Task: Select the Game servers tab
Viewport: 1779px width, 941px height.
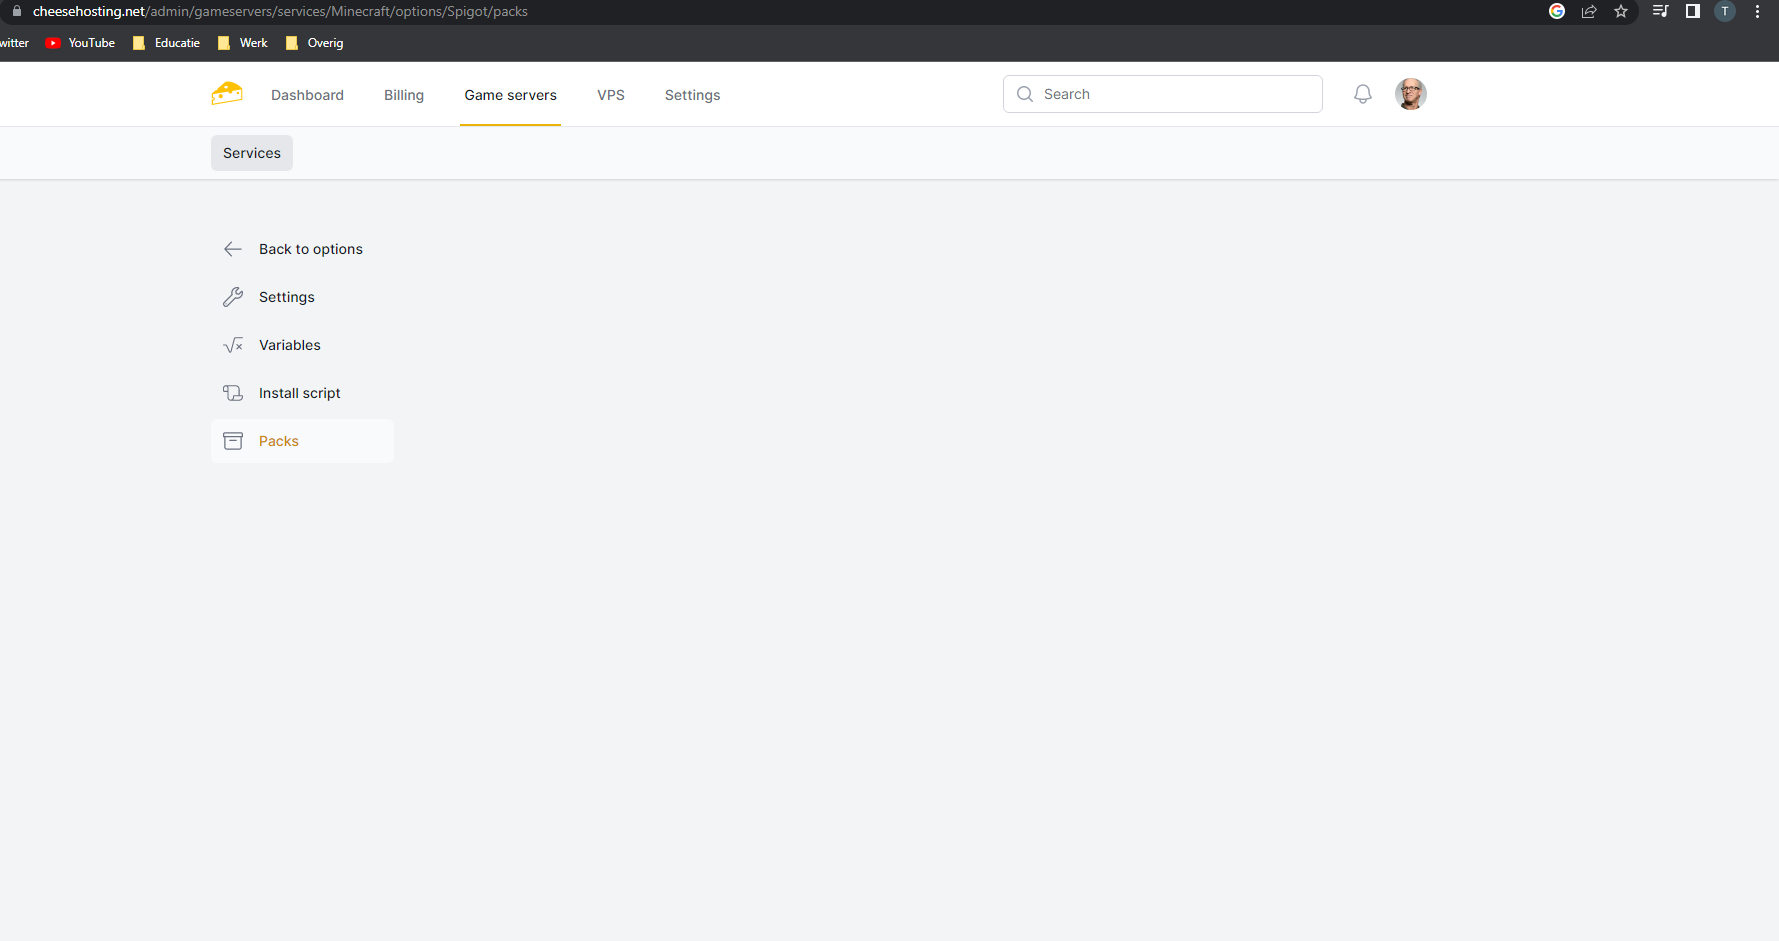Action: click(510, 95)
